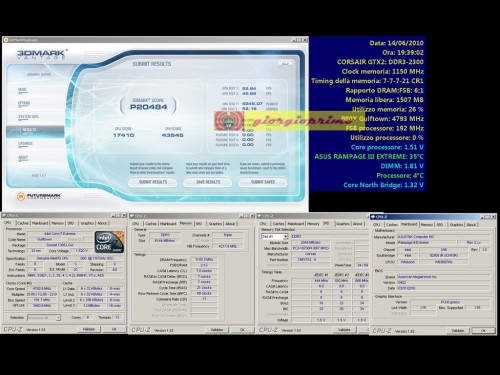The height and width of the screenshot is (375, 500).
Task: Click the SAVE RESULTS button
Action: coord(208,182)
